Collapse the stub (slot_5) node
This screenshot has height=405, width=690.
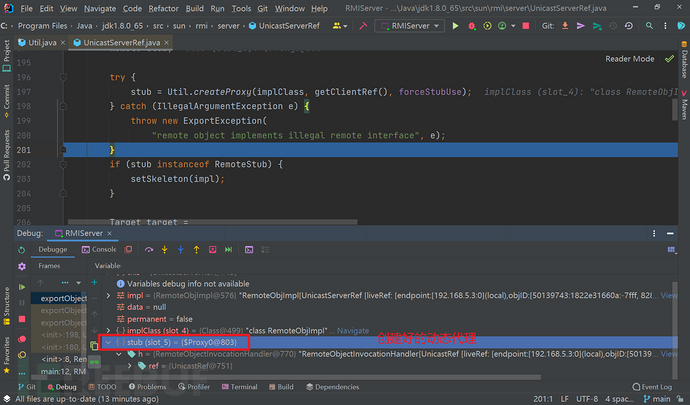pyautogui.click(x=108, y=342)
